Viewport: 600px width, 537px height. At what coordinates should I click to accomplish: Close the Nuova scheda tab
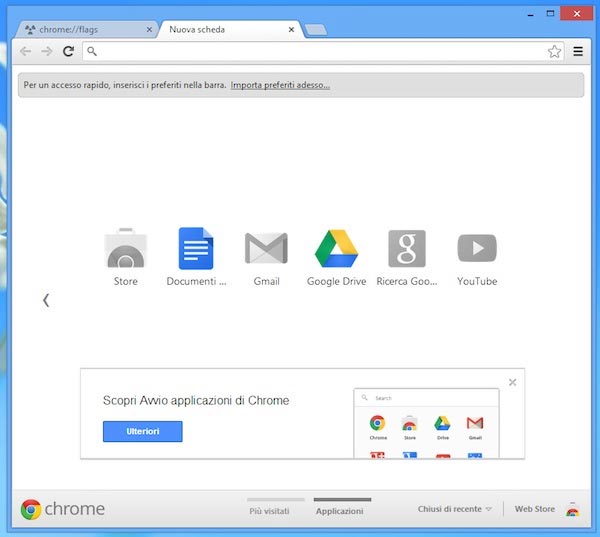(291, 29)
